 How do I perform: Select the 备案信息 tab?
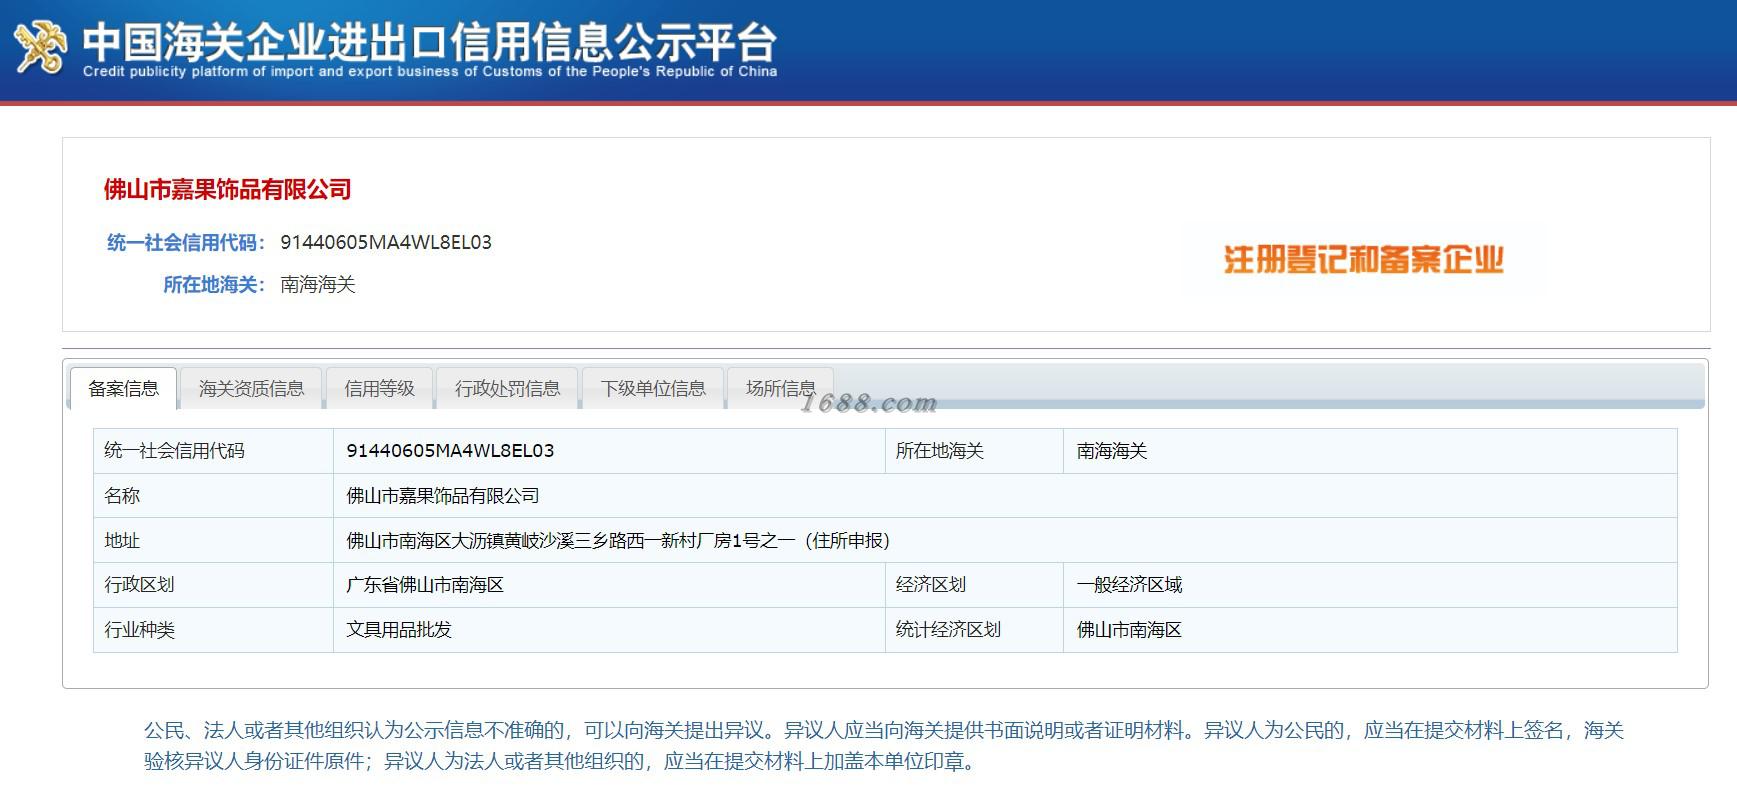pos(123,388)
